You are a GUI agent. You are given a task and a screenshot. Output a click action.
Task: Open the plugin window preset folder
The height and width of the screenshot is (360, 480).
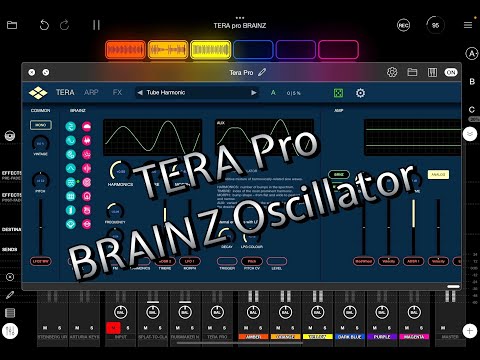coord(412,72)
